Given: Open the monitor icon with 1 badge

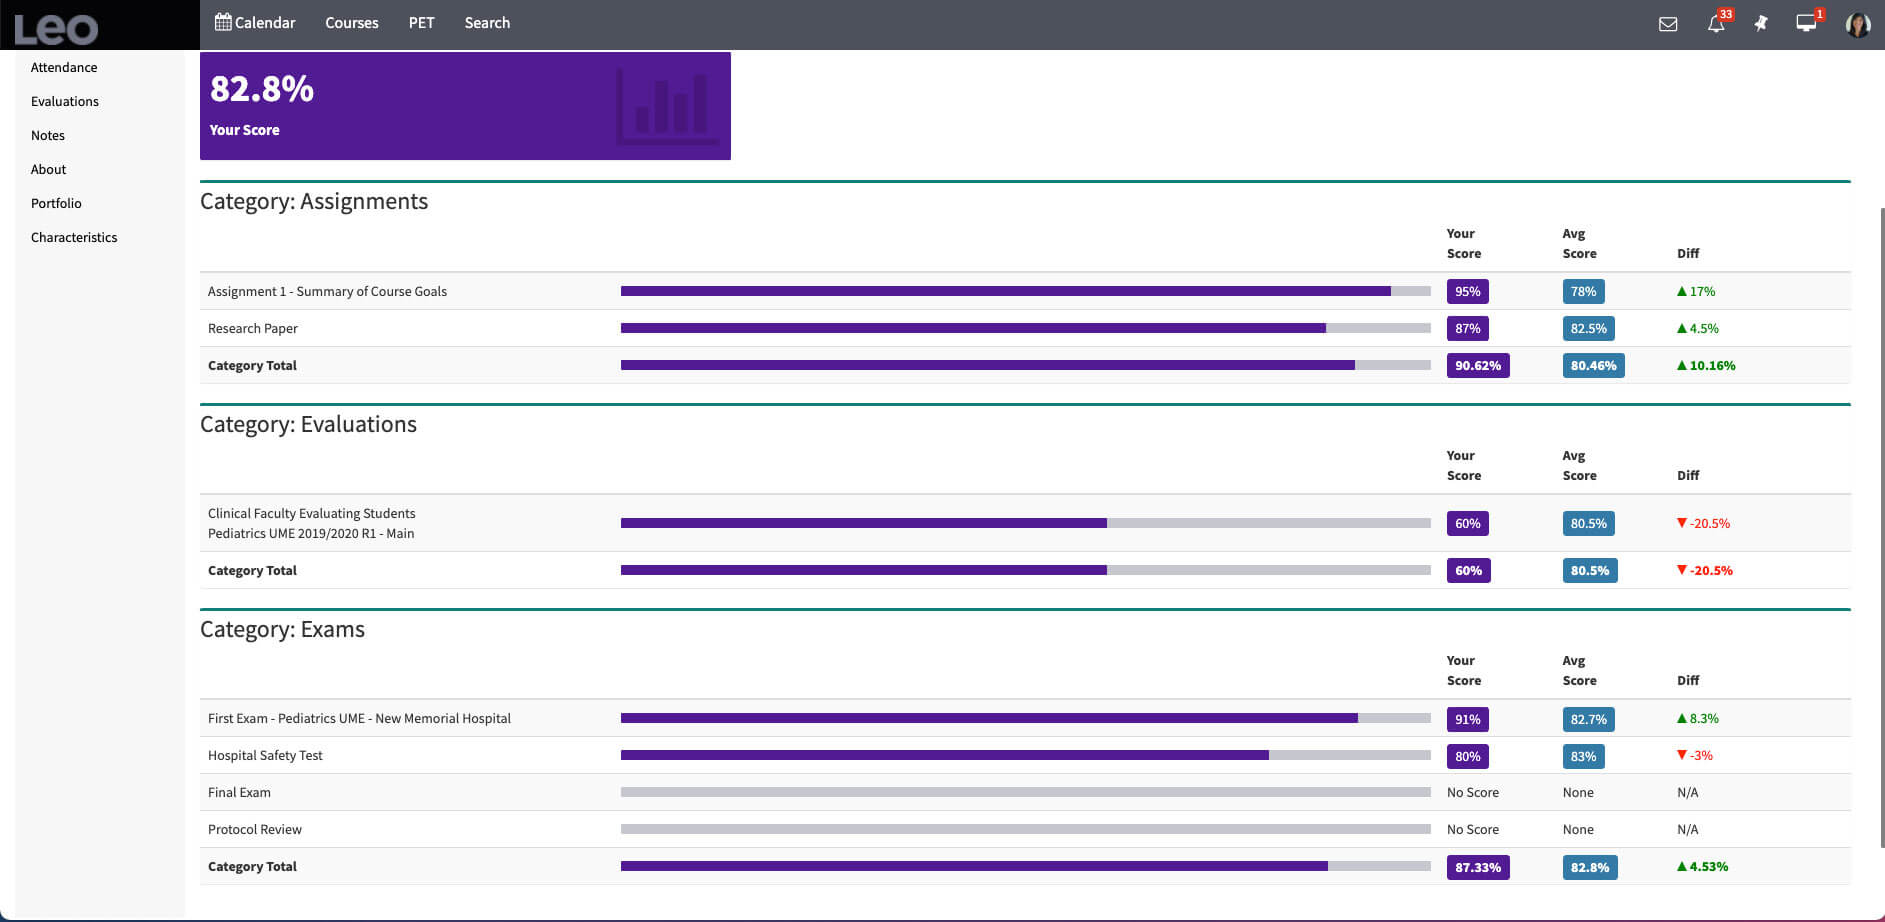Looking at the screenshot, I should click(1806, 23).
